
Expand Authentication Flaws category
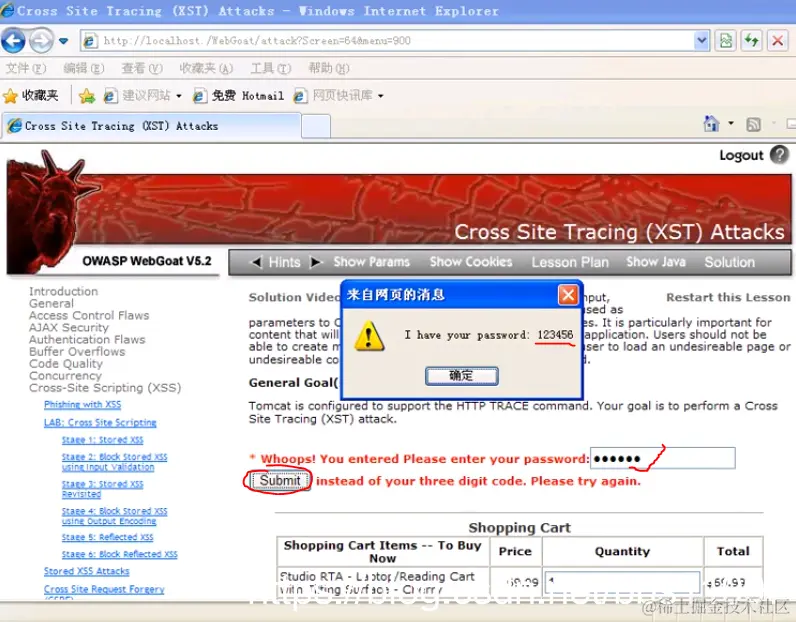tap(87, 340)
